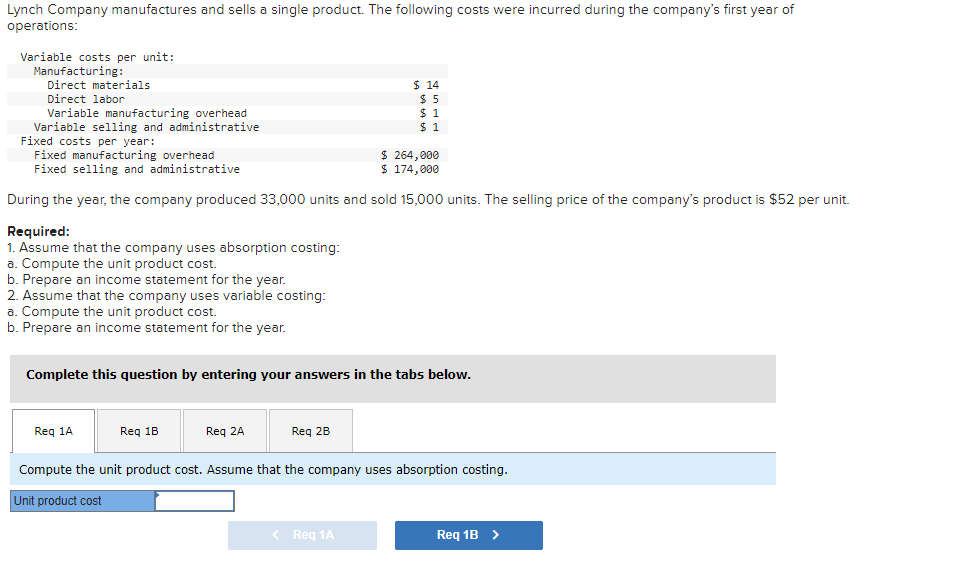Image resolution: width=970 pixels, height=578 pixels.
Task: Switch to the Req 2A tab
Action: coord(224,431)
